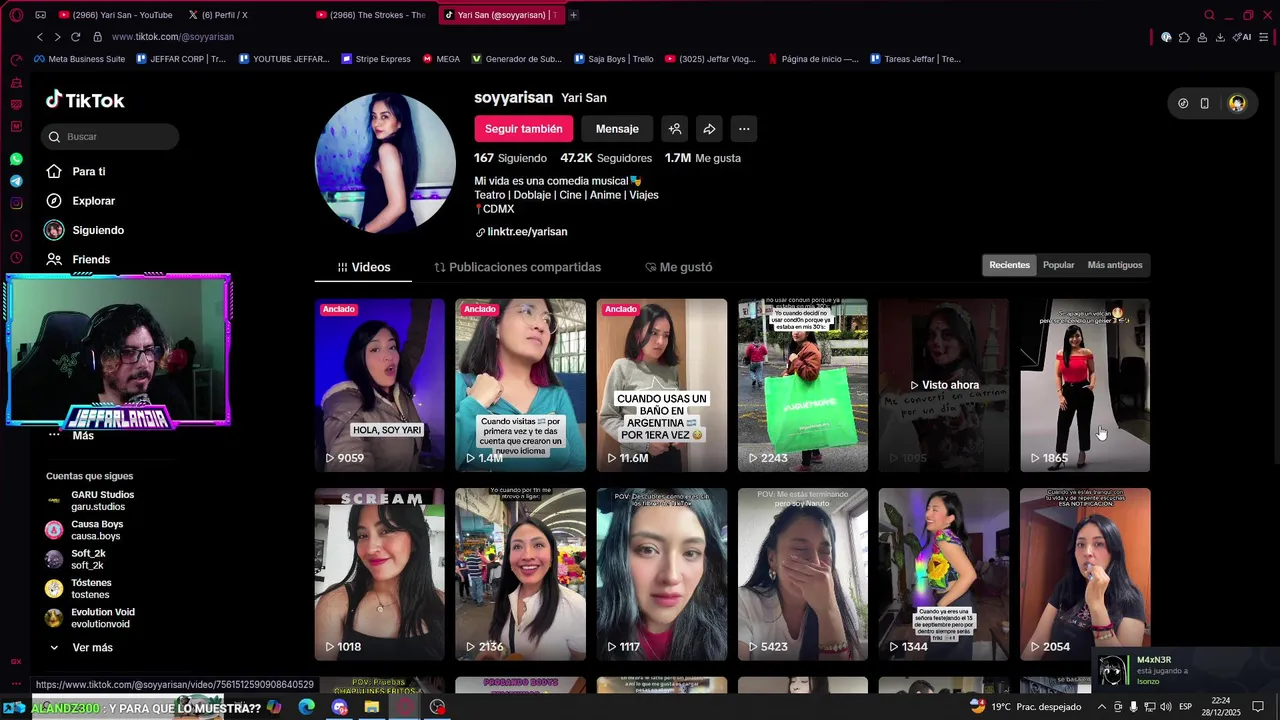This screenshot has width=1280, height=720.
Task: Click the AI button in browser toolbar
Action: pyautogui.click(x=1242, y=37)
